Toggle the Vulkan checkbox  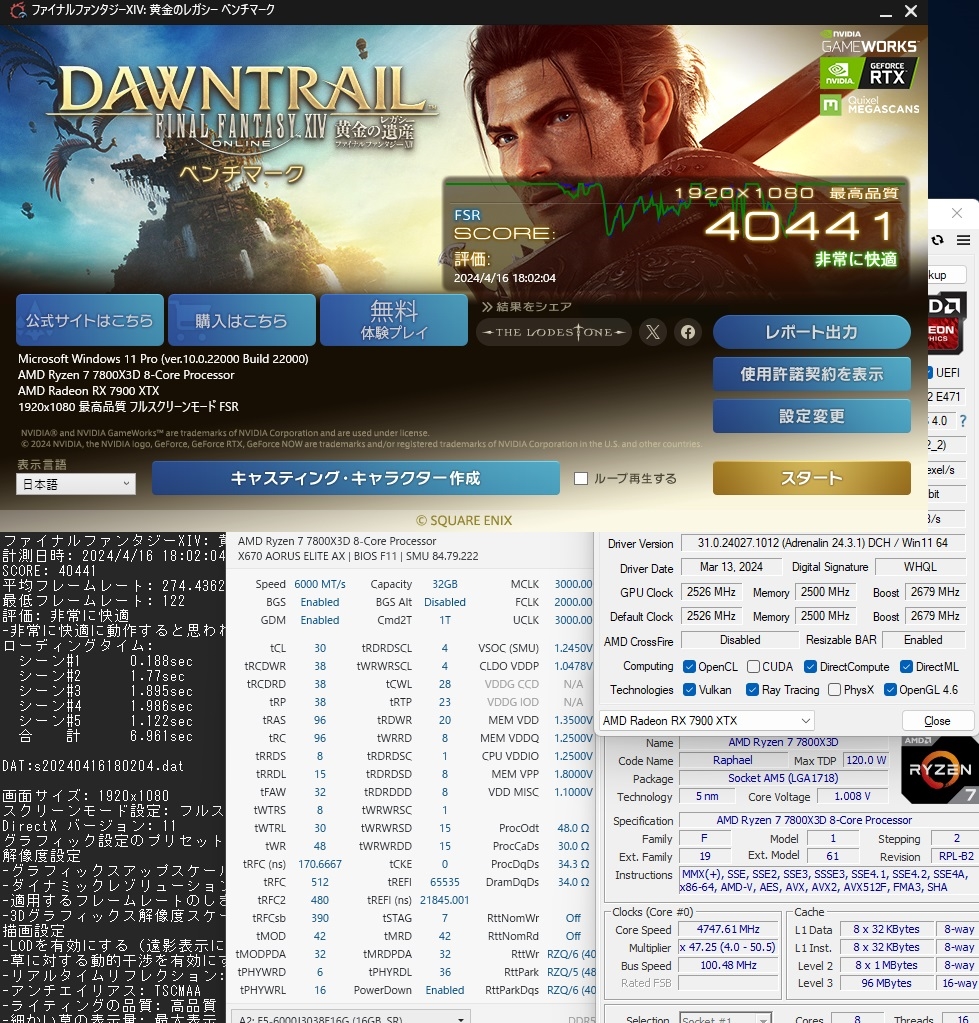point(689,690)
